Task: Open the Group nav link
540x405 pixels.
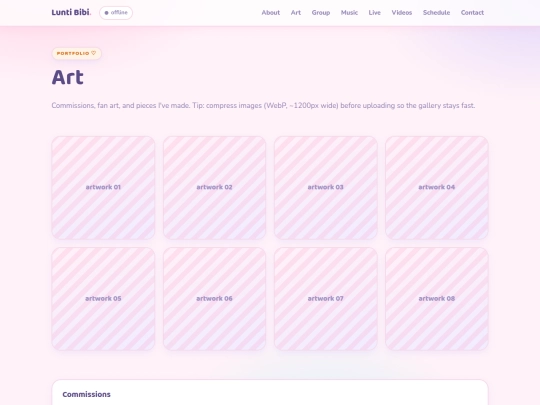Action: [321, 13]
